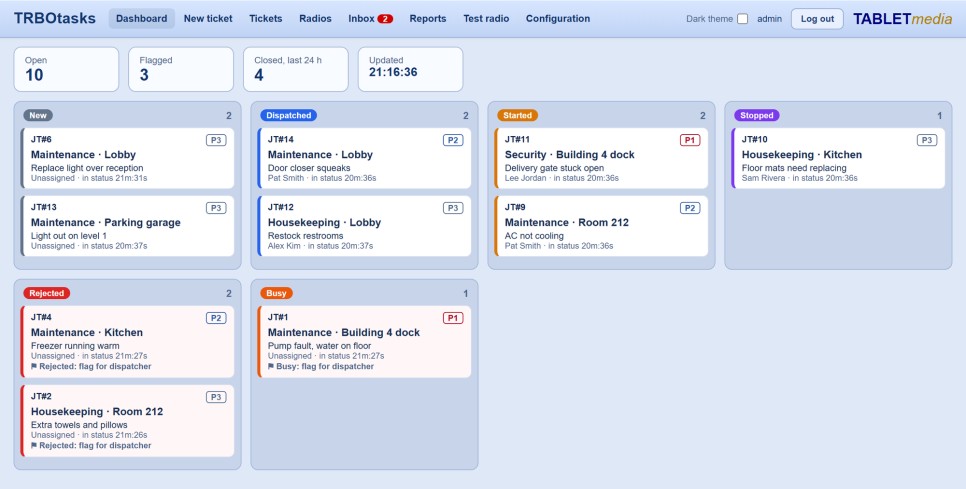
Task: Click the P2 priority tag on JT#4
Action: pos(216,318)
